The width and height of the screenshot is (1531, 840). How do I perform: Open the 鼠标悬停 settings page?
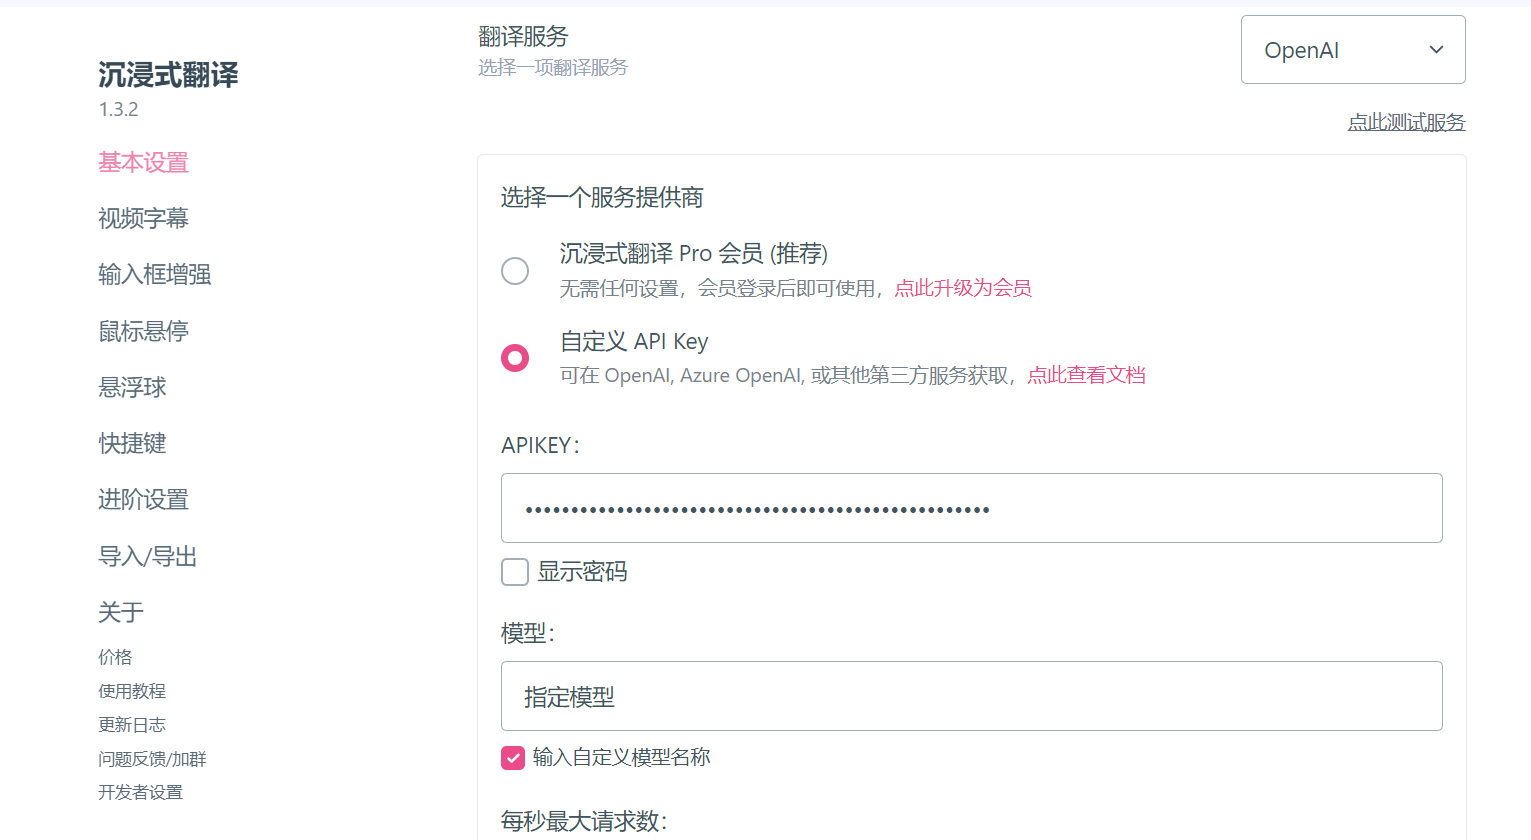144,331
